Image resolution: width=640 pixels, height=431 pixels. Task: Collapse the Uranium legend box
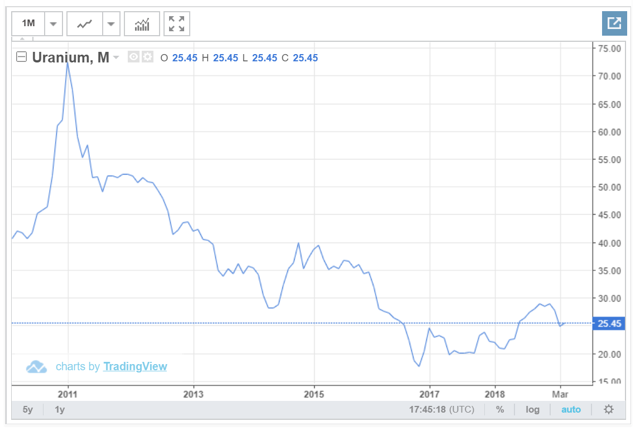[21, 57]
